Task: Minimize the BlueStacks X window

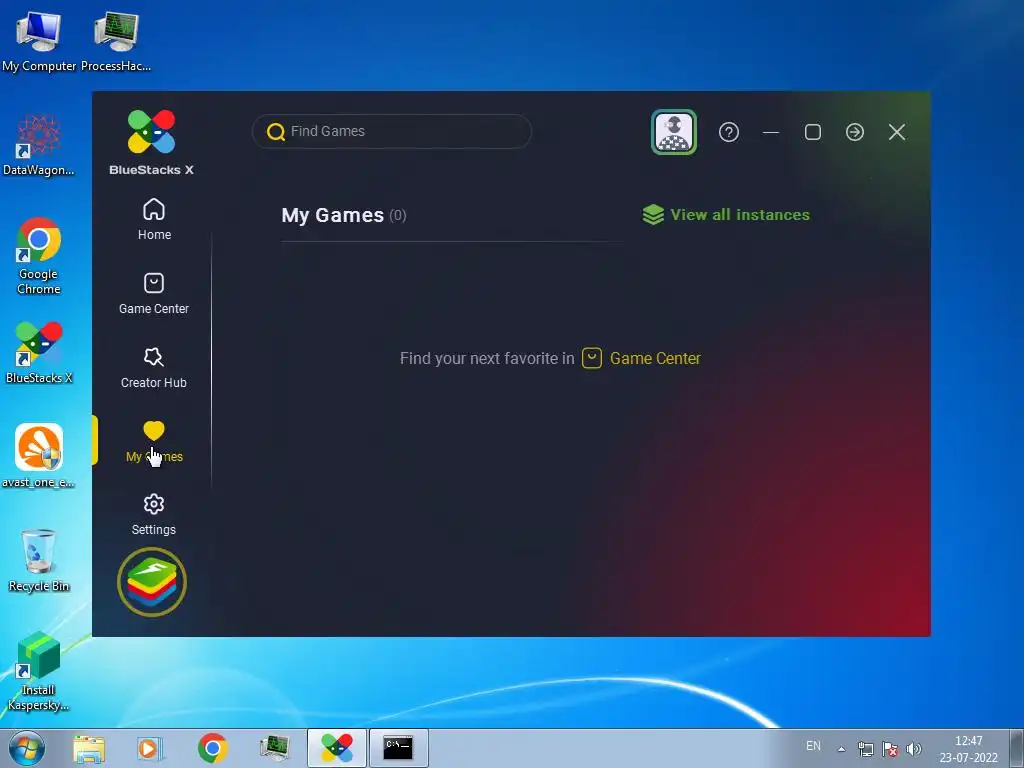Action: (x=771, y=132)
